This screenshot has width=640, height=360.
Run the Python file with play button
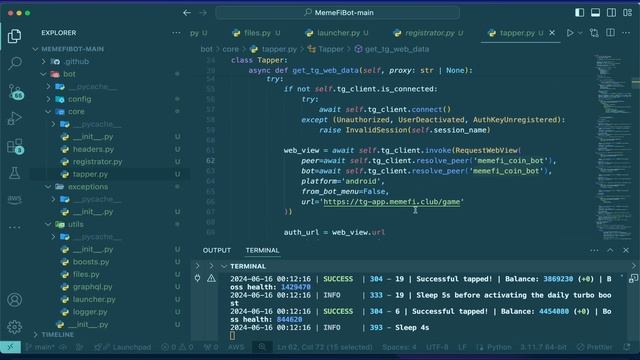click(570, 33)
